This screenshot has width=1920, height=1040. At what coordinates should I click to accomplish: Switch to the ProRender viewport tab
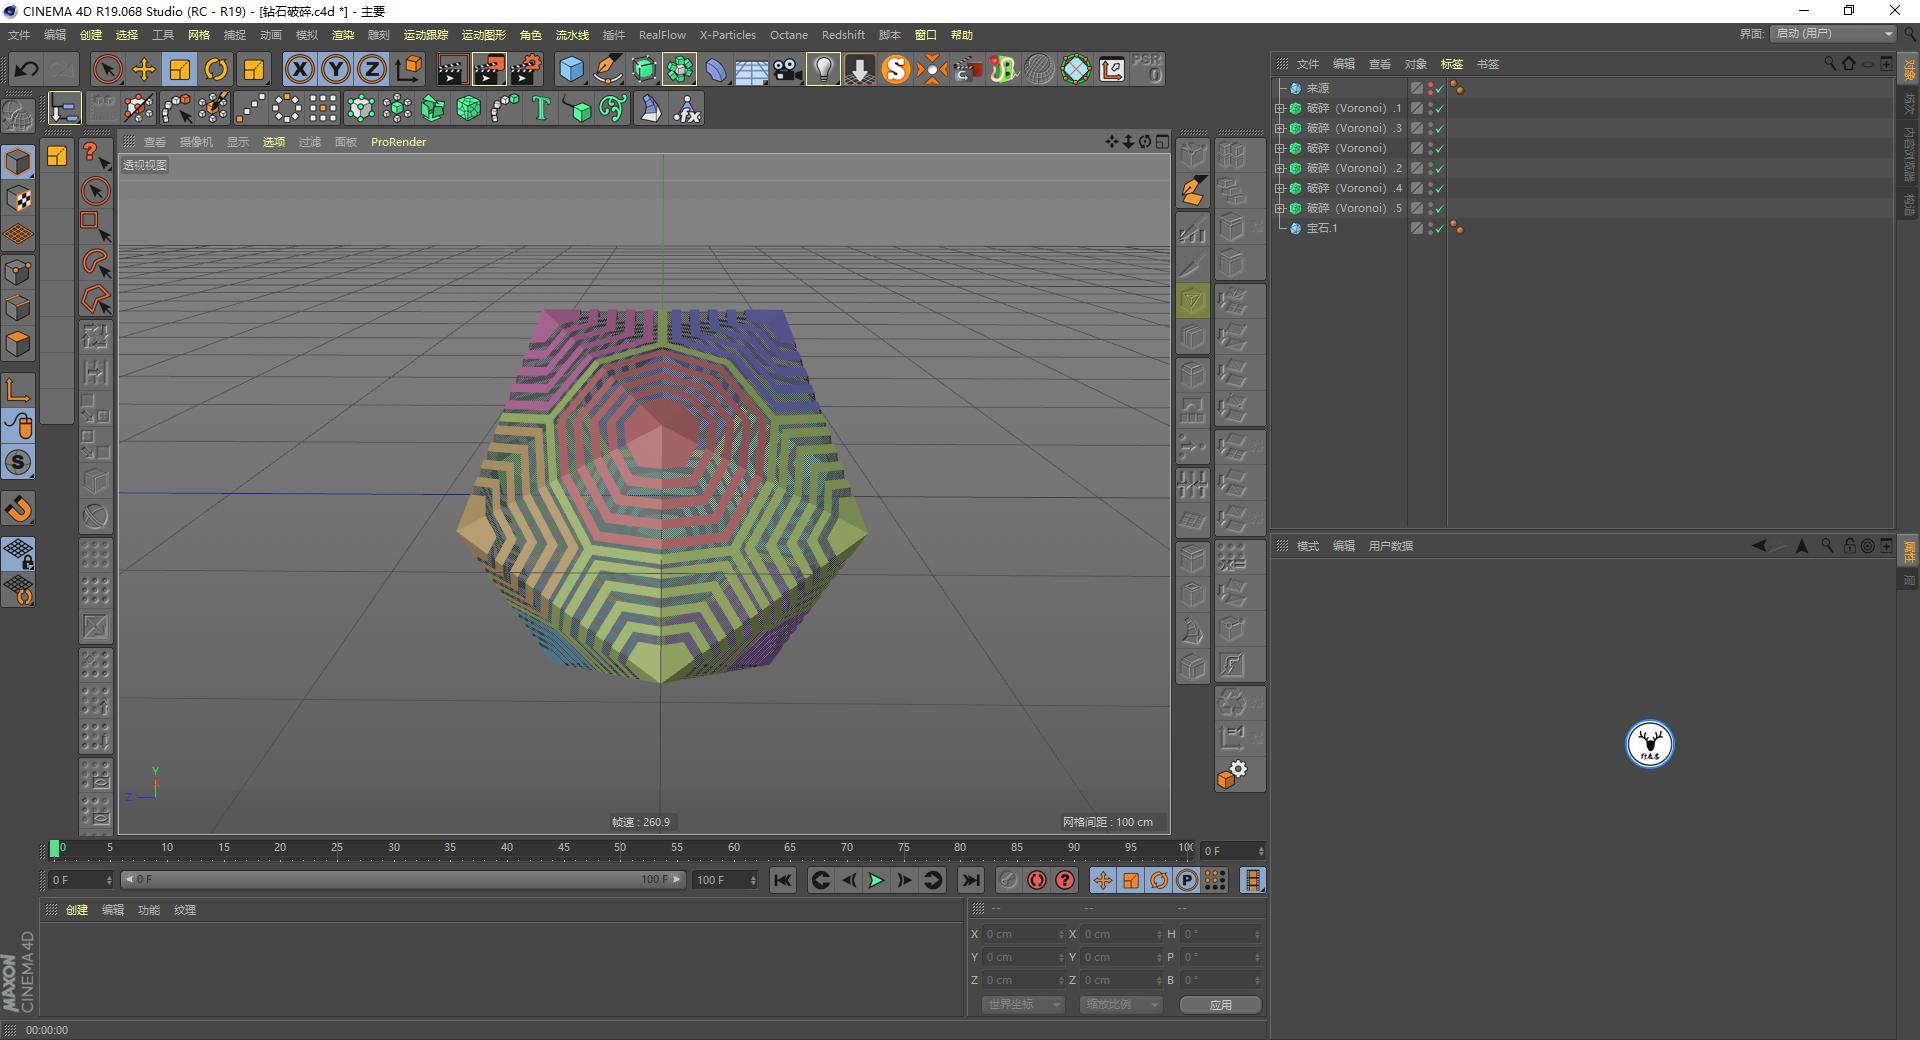coord(398,141)
